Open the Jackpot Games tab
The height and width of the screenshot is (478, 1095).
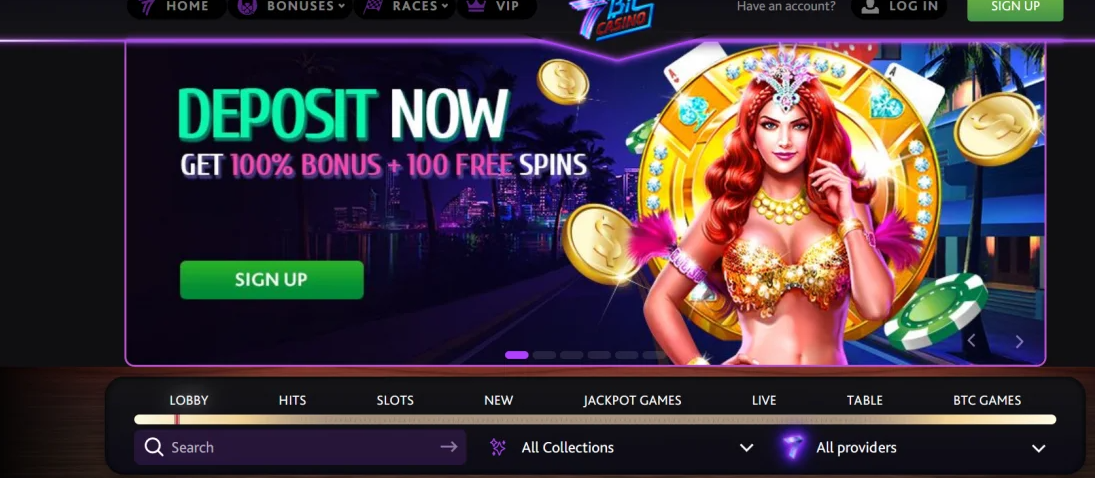coord(632,400)
